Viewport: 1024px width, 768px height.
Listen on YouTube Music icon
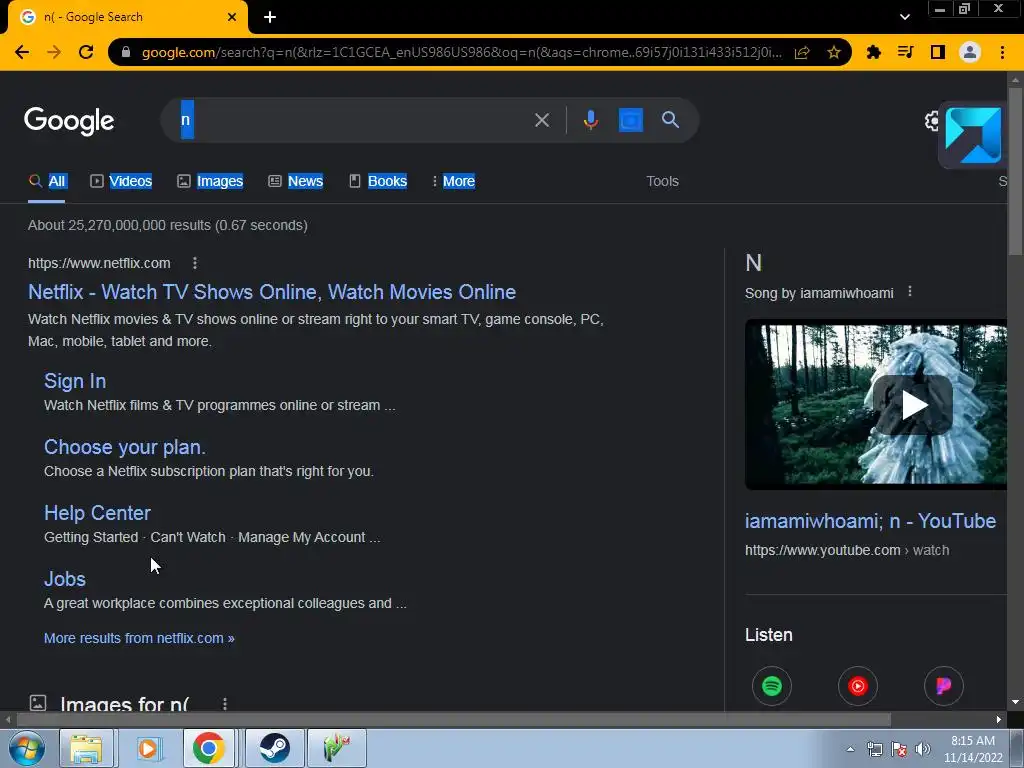click(x=857, y=686)
